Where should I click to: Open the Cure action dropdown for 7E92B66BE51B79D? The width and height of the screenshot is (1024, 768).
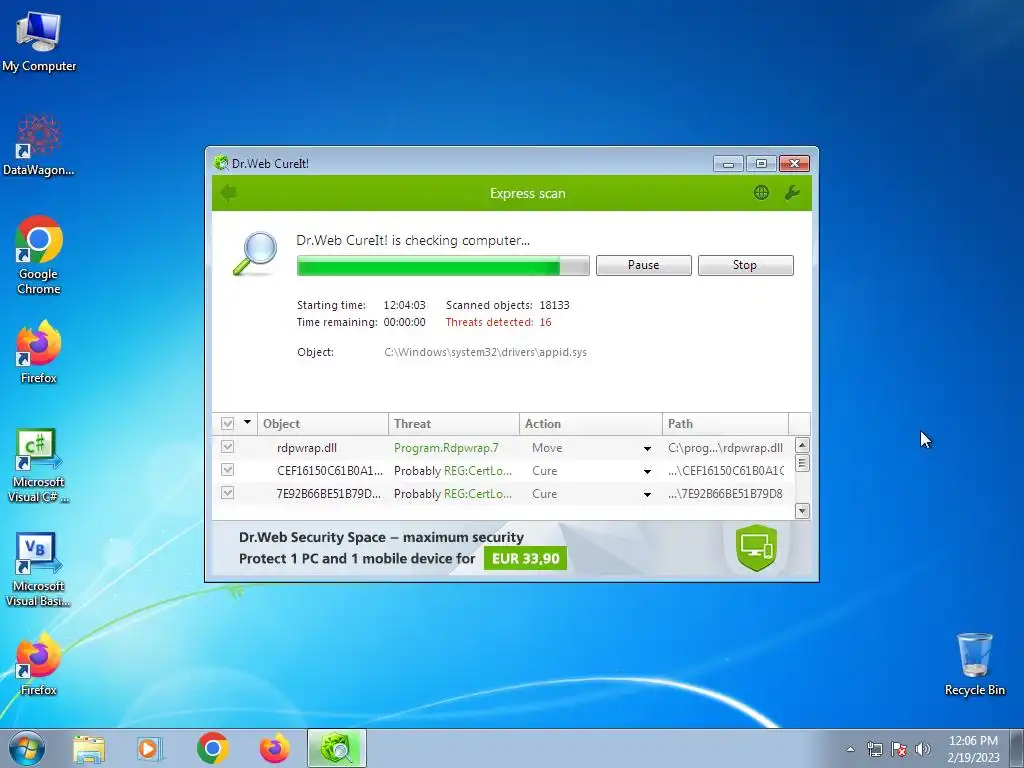tap(647, 494)
